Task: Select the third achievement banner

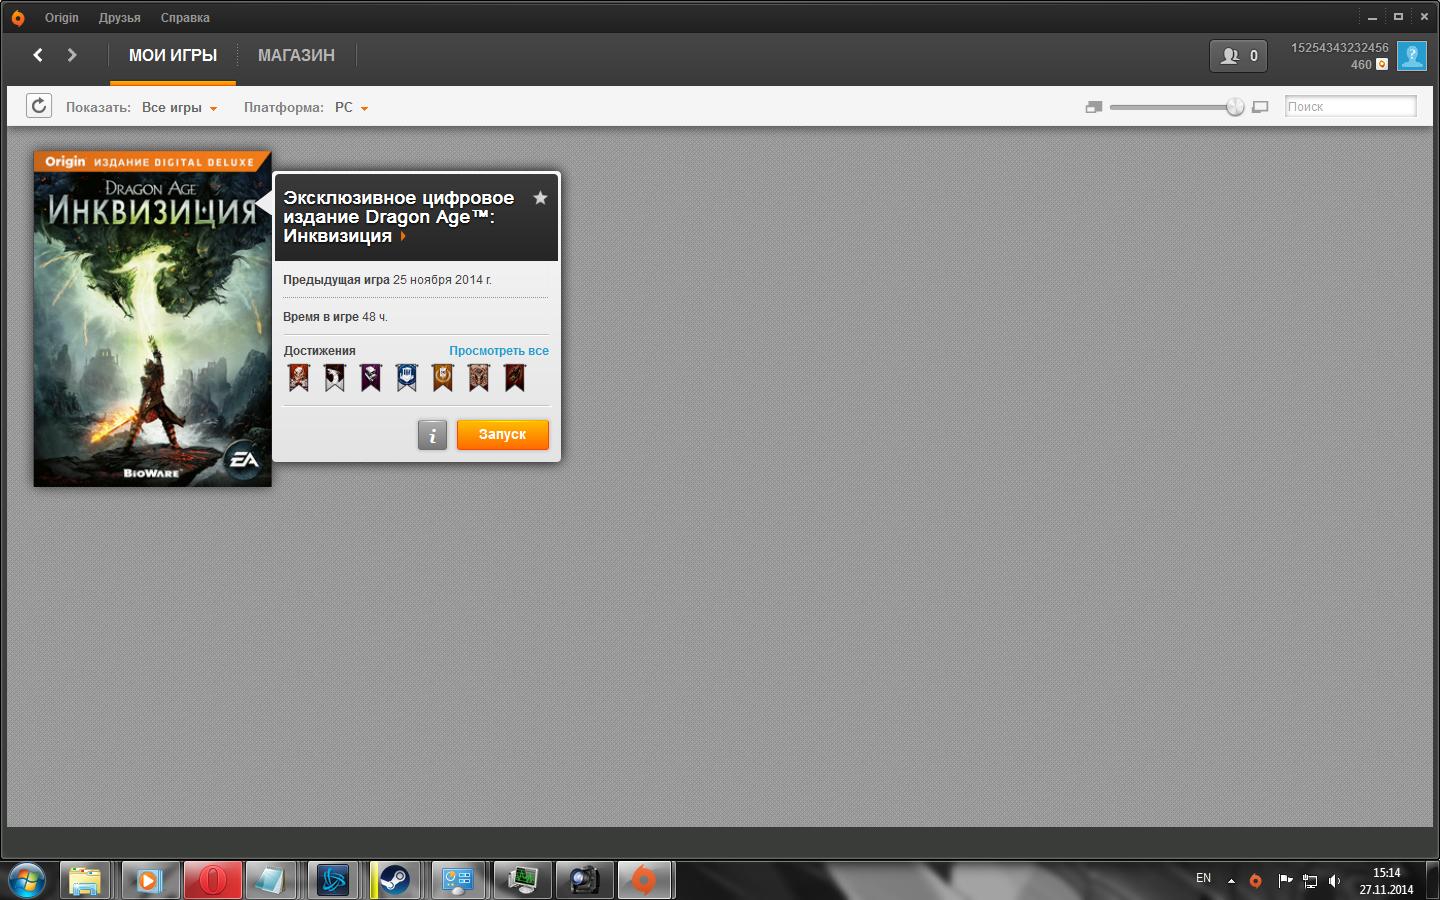Action: click(370, 377)
